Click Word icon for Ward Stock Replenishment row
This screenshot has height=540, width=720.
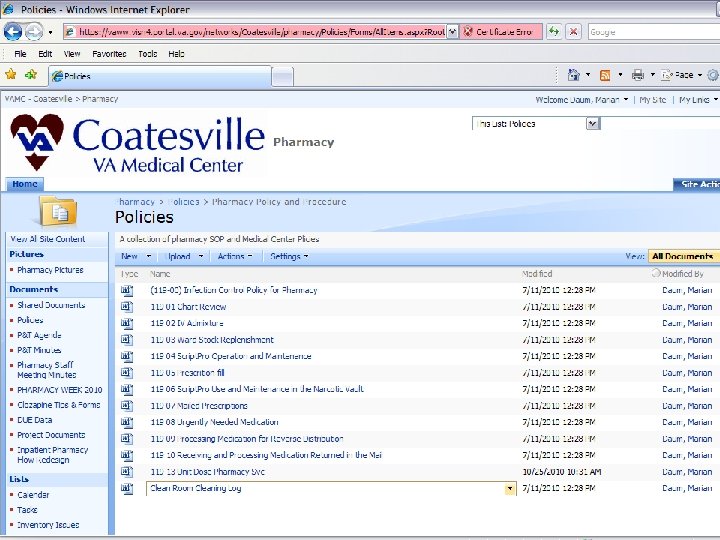pyautogui.click(x=127, y=340)
